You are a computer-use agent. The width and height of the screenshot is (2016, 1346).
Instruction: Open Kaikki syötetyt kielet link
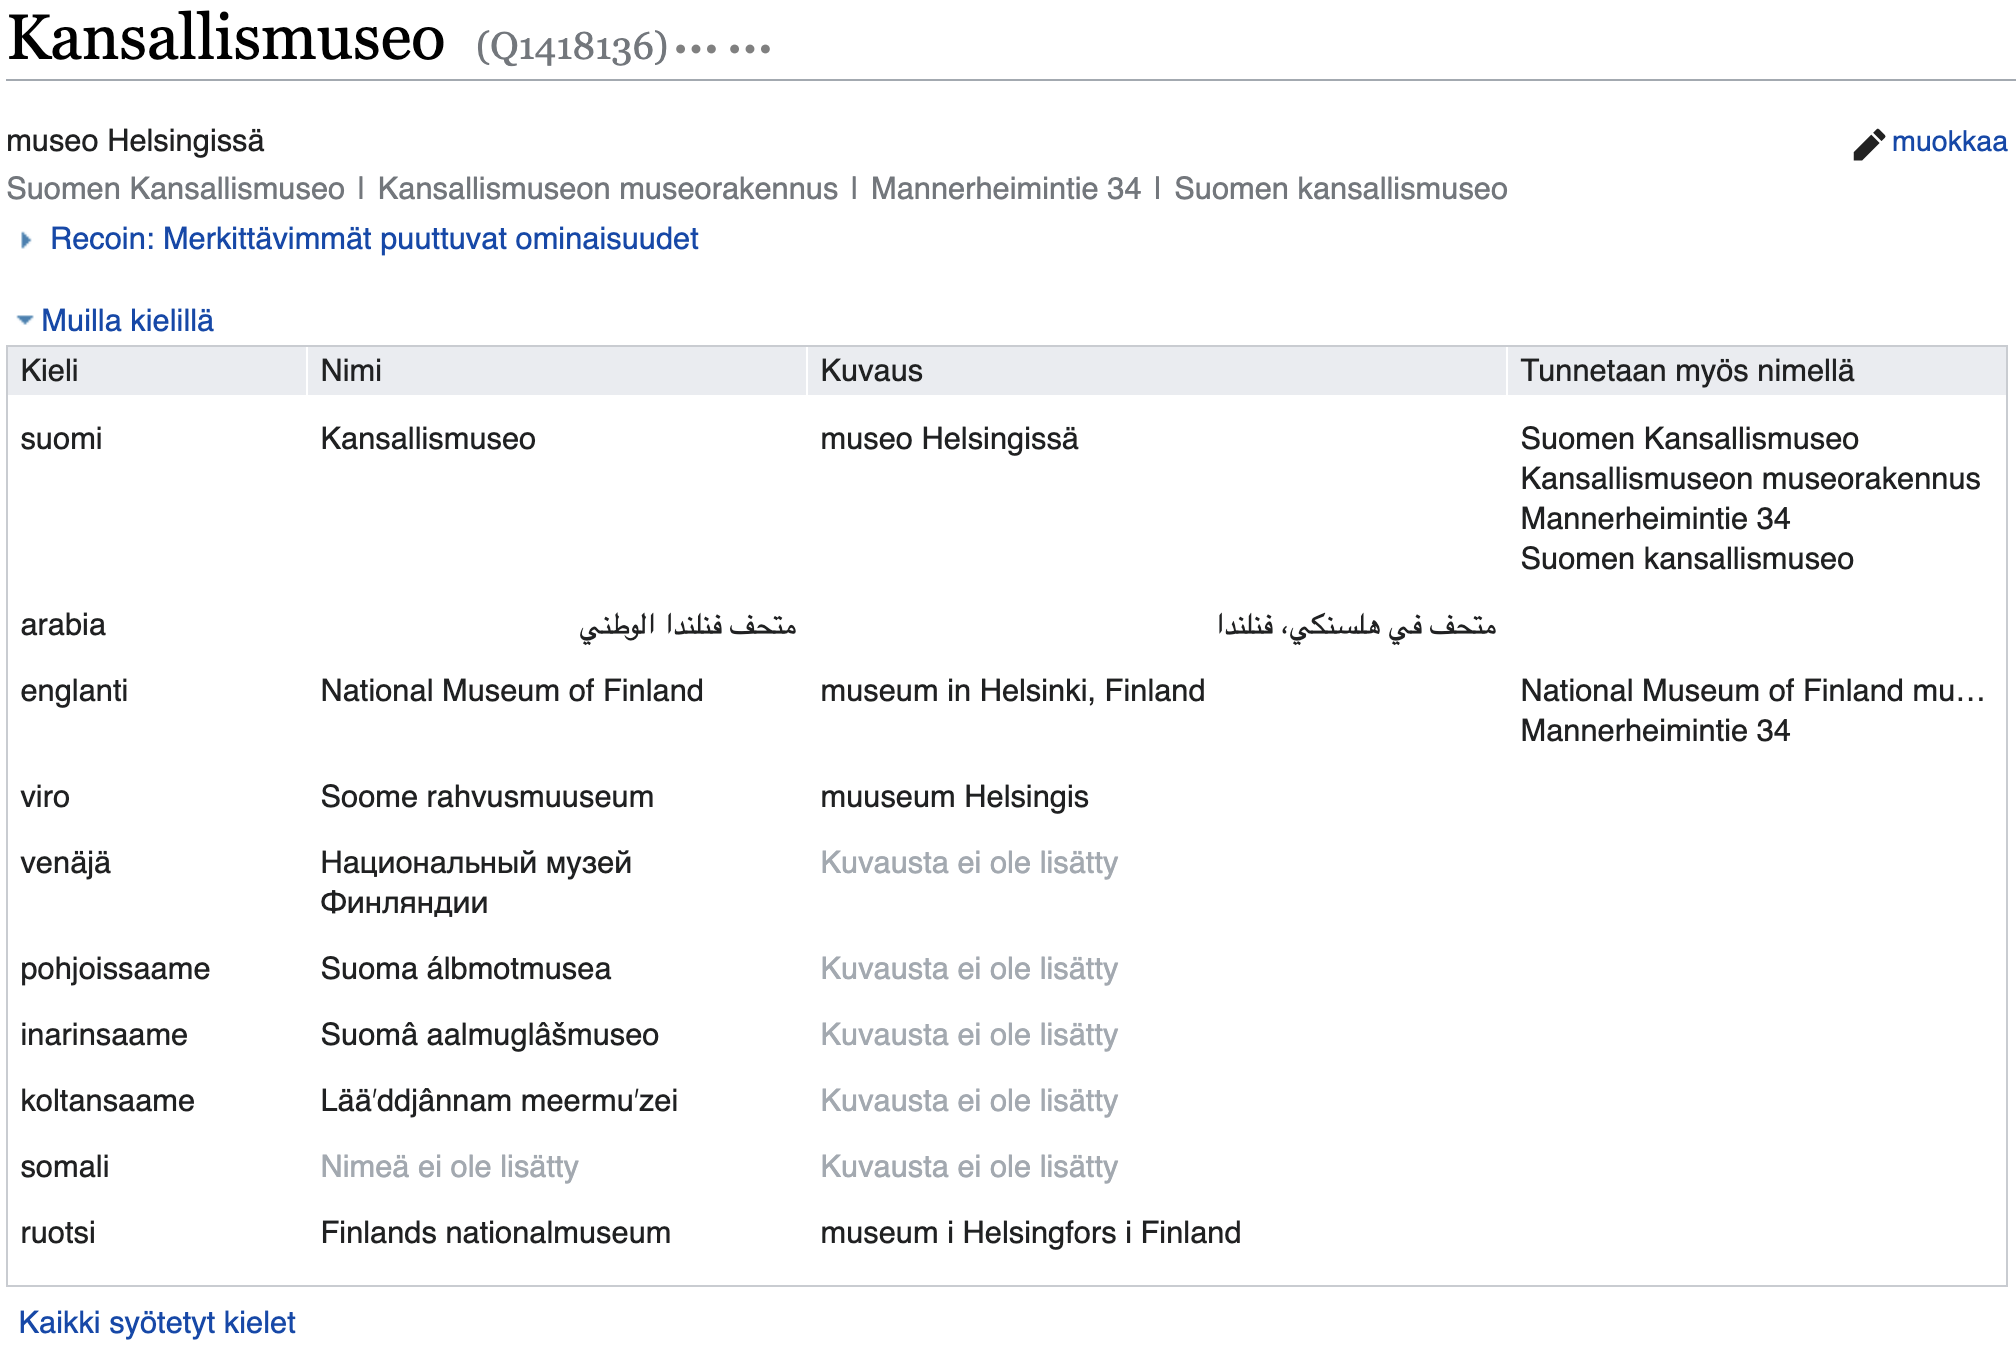pos(157,1323)
